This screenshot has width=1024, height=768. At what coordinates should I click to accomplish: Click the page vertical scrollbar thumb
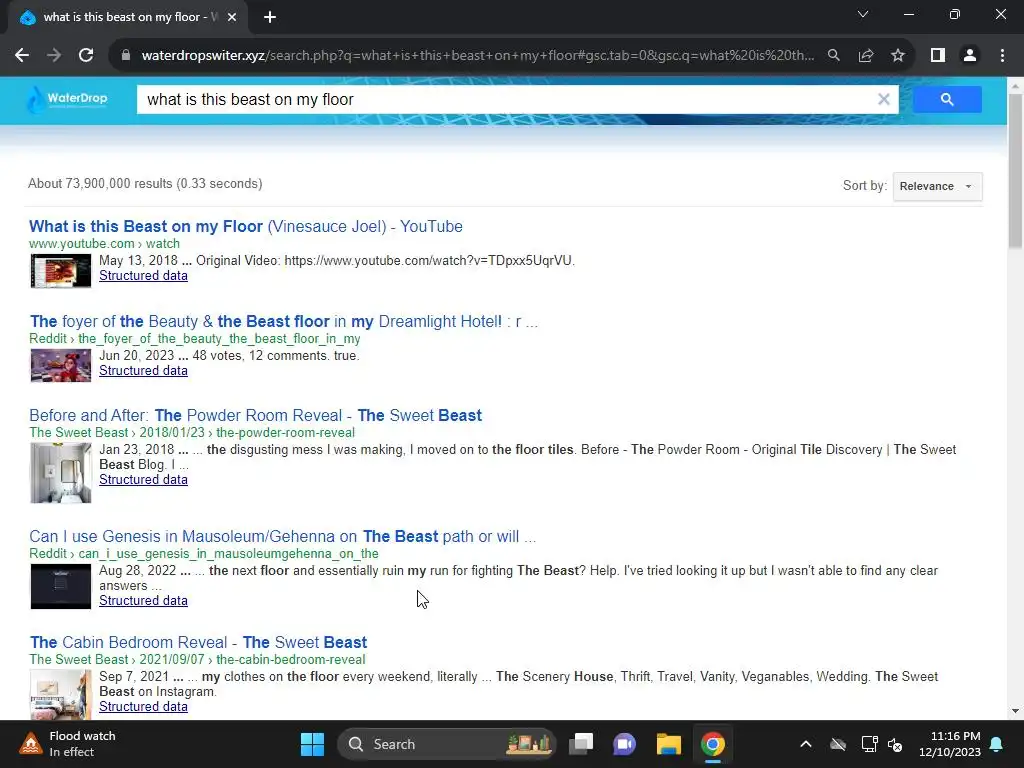point(1015,171)
